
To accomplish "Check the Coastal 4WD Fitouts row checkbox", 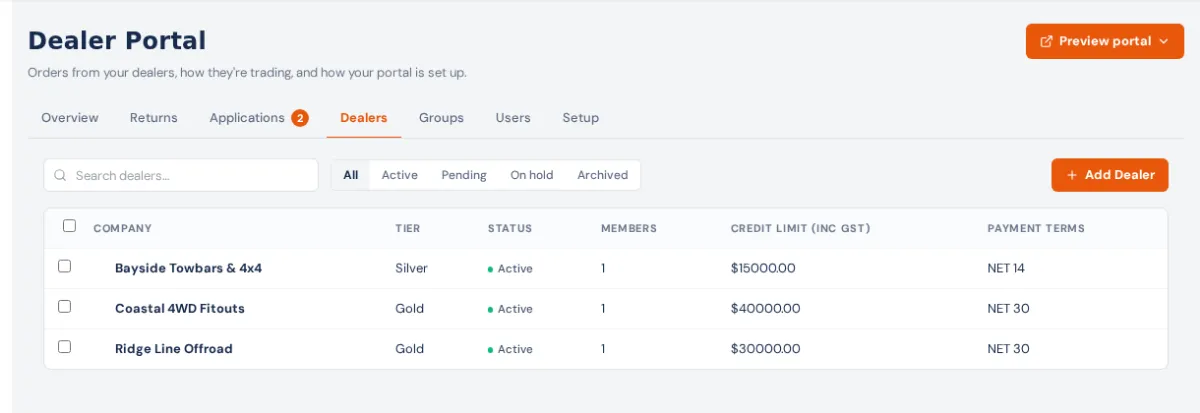I will [x=64, y=307].
